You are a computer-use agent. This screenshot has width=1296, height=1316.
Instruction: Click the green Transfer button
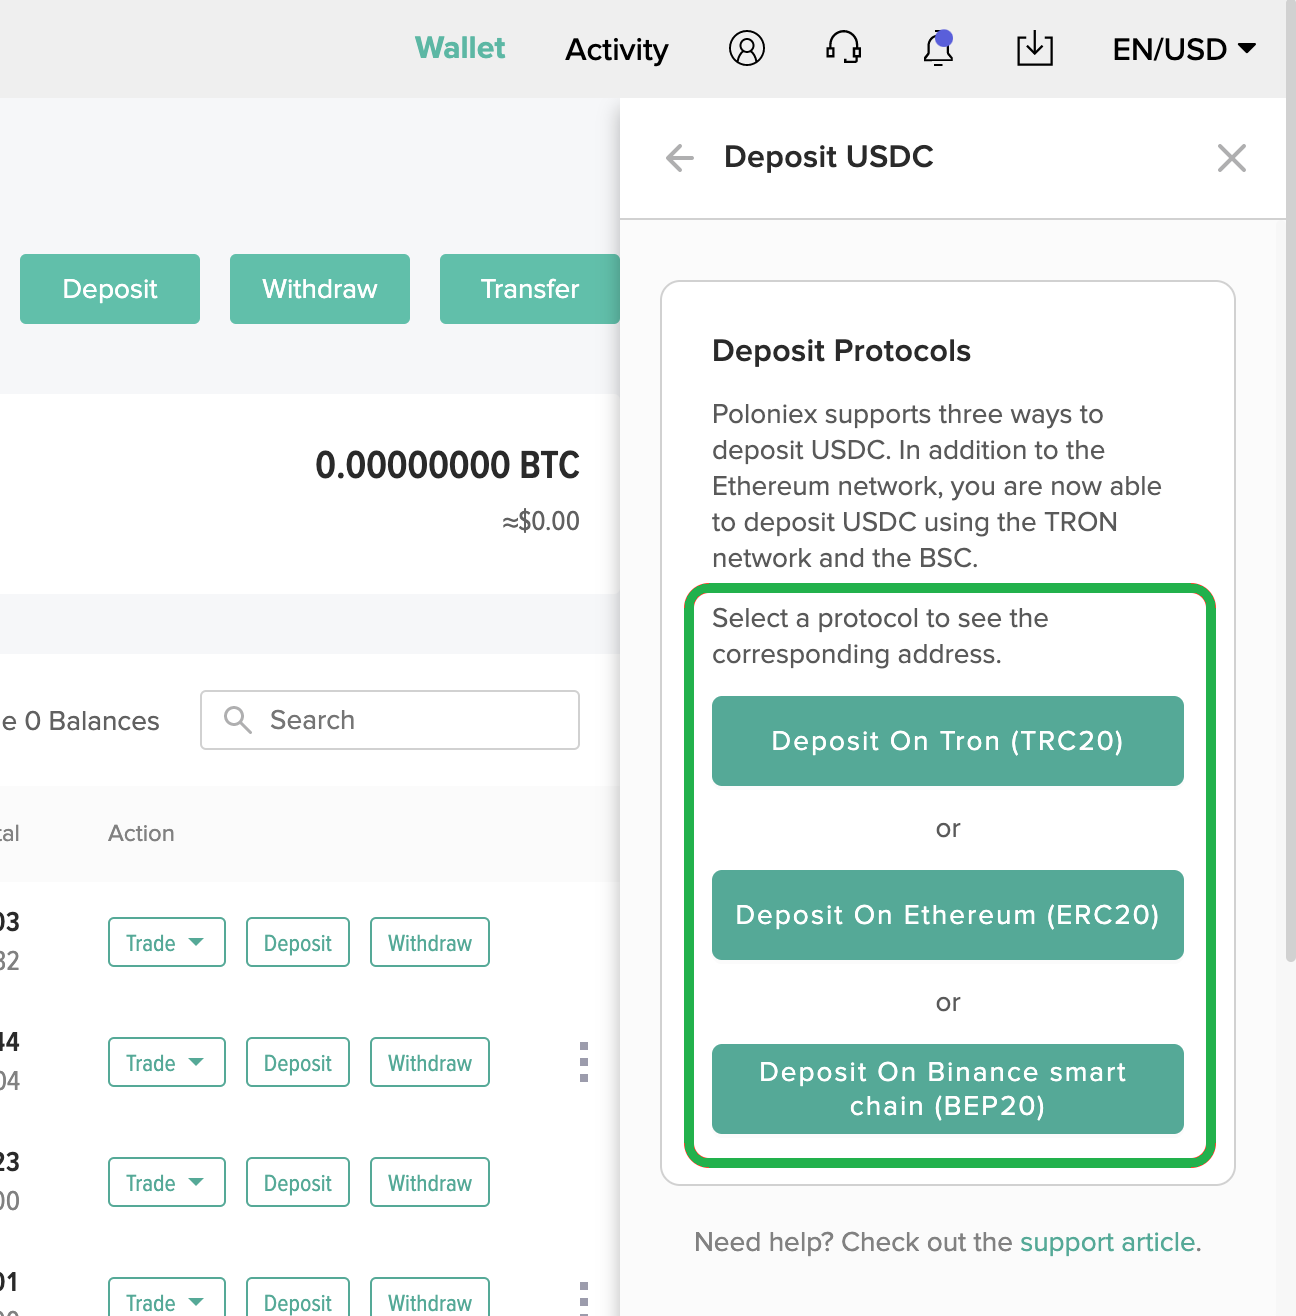pyautogui.click(x=530, y=289)
